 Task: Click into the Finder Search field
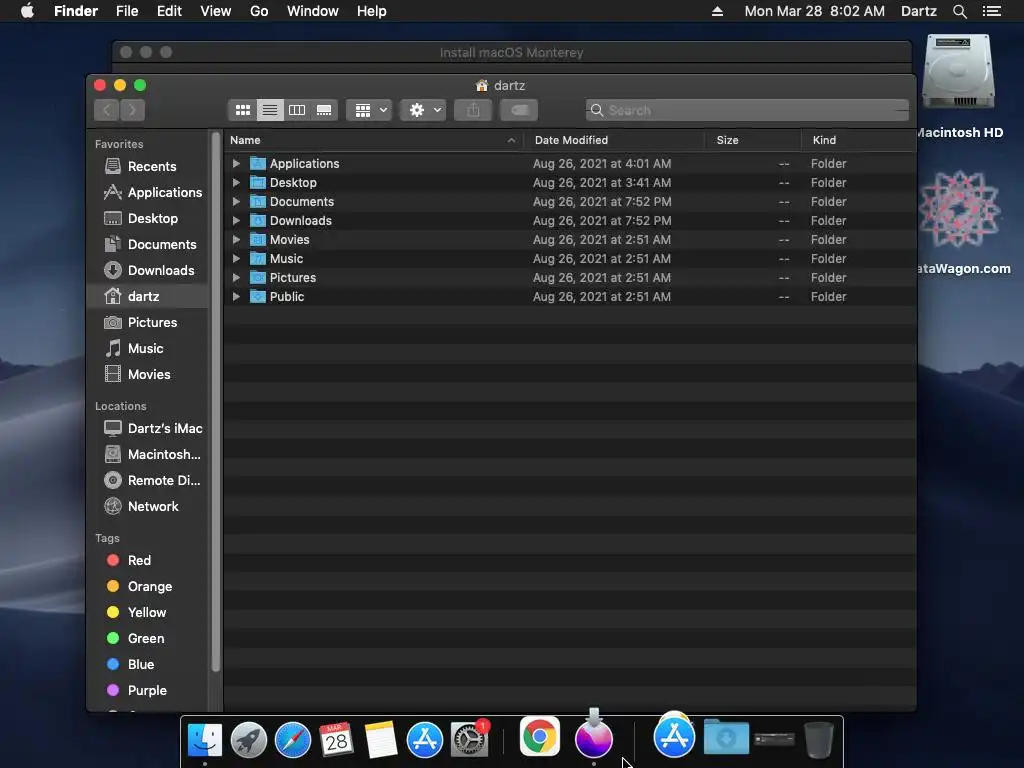(x=747, y=110)
